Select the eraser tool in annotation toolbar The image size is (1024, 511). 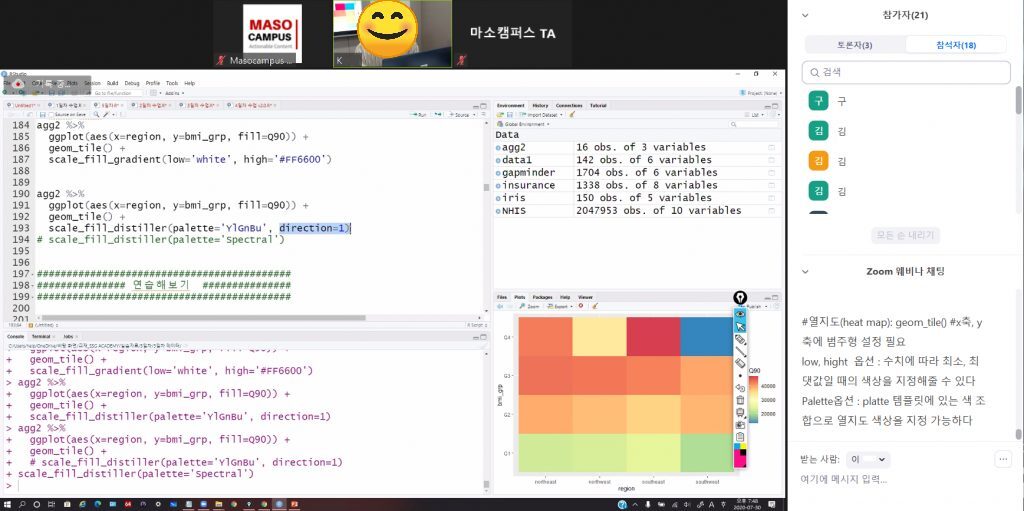pos(740,352)
